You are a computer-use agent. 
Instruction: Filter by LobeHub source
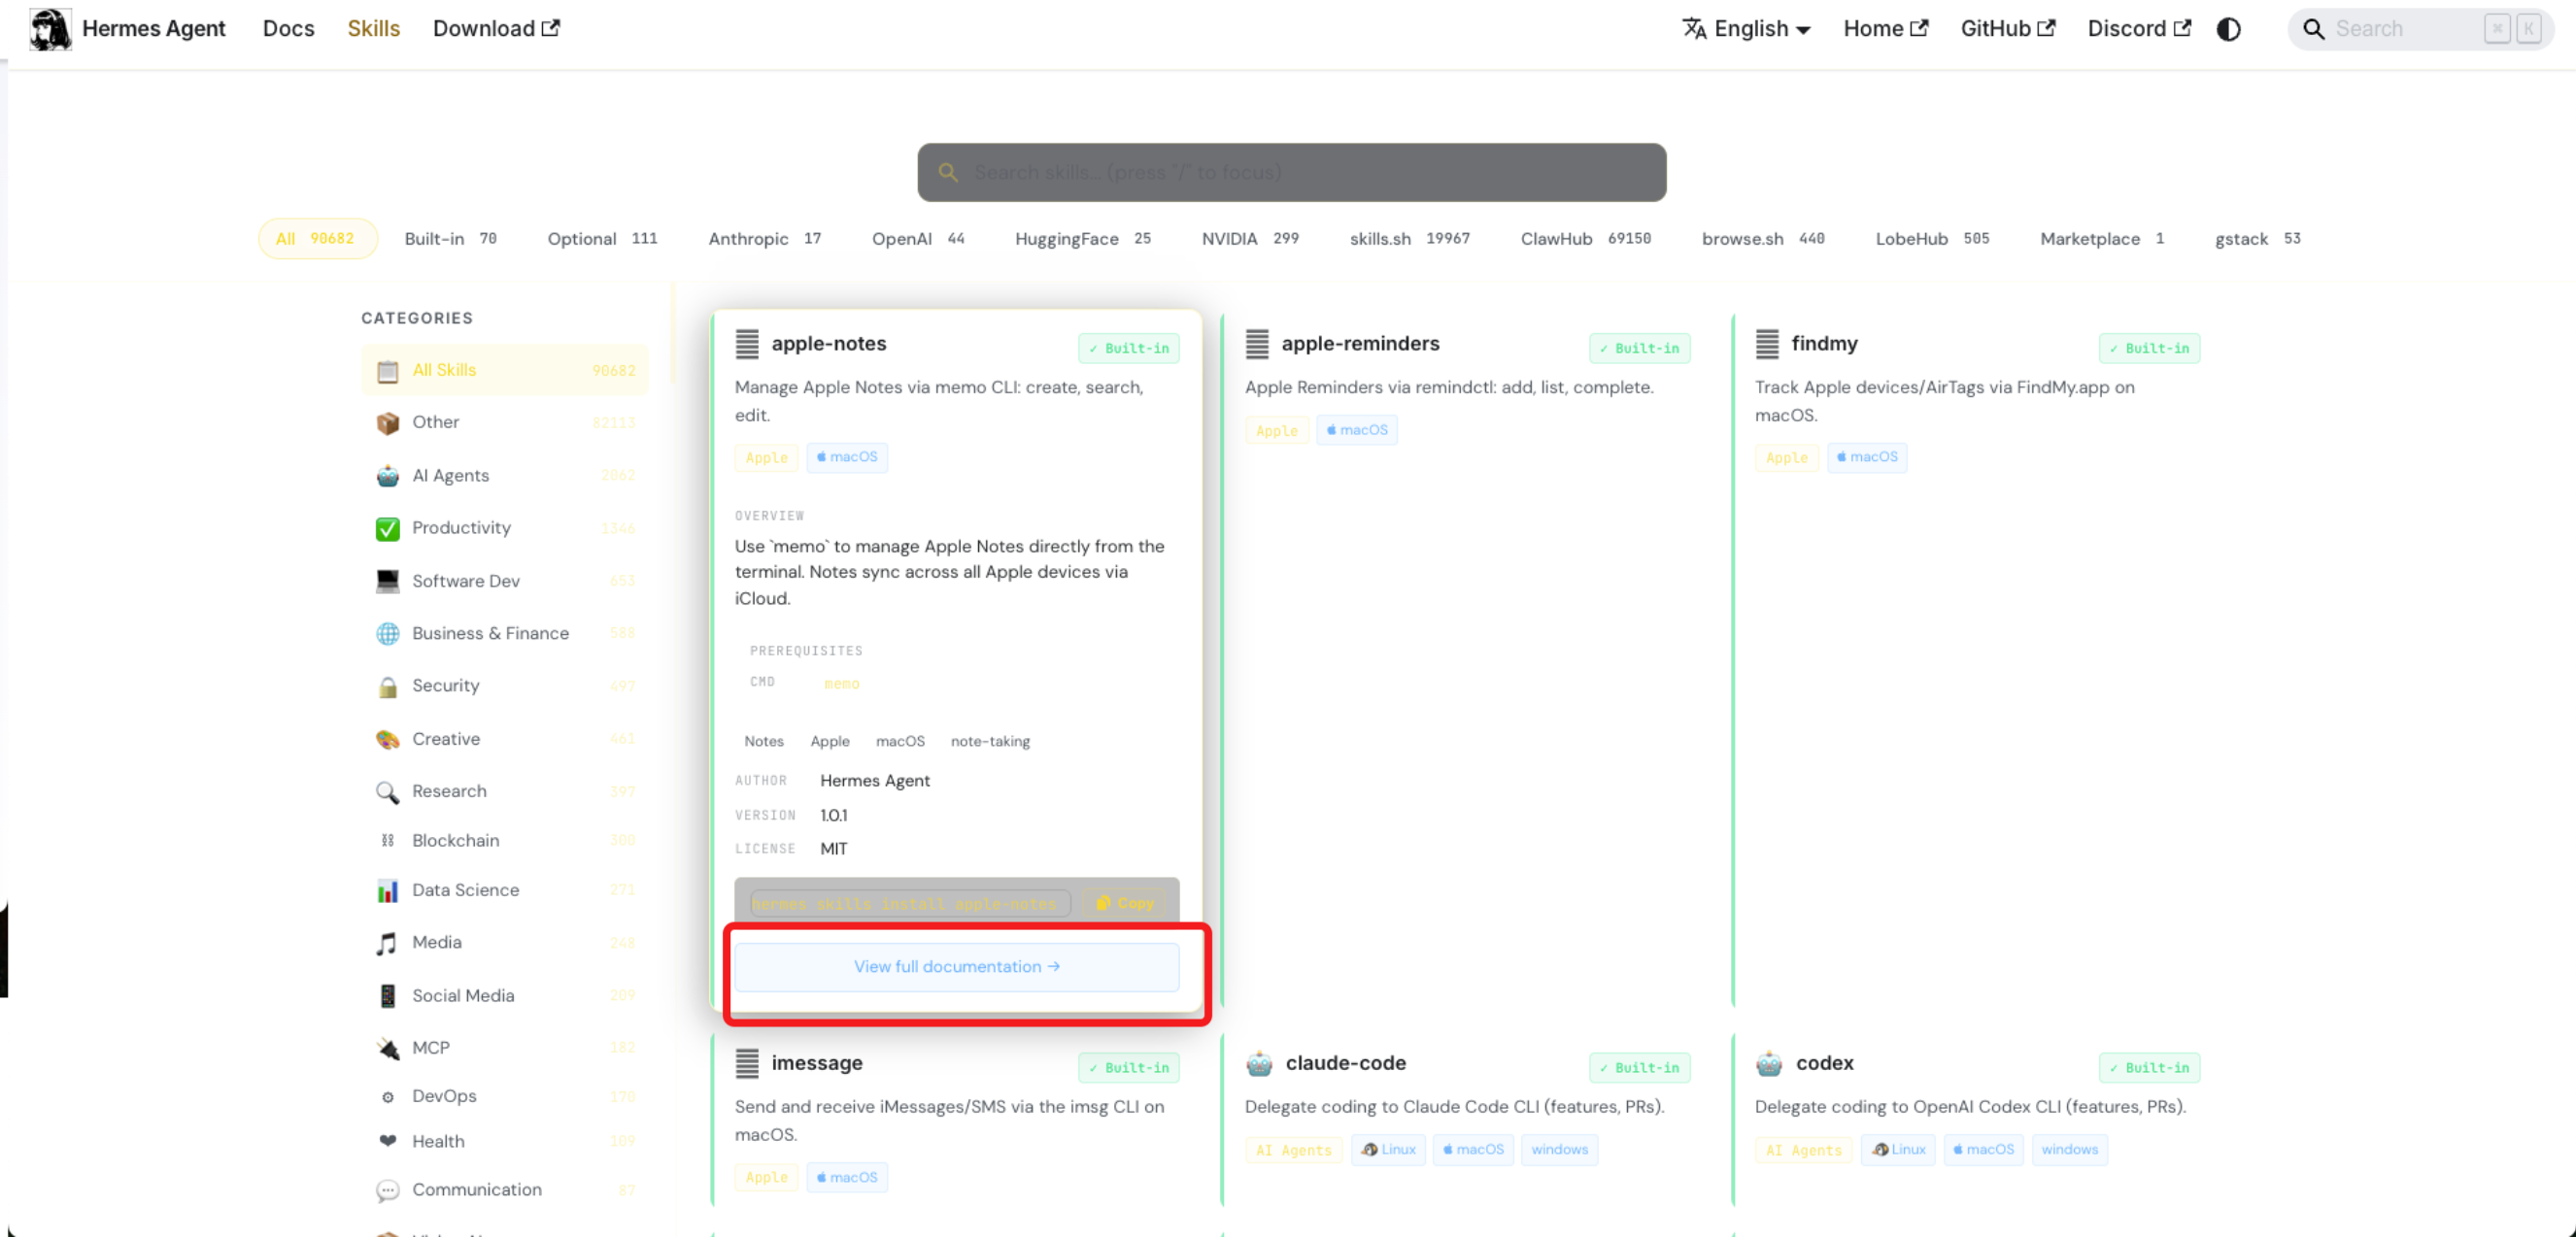coord(1931,239)
